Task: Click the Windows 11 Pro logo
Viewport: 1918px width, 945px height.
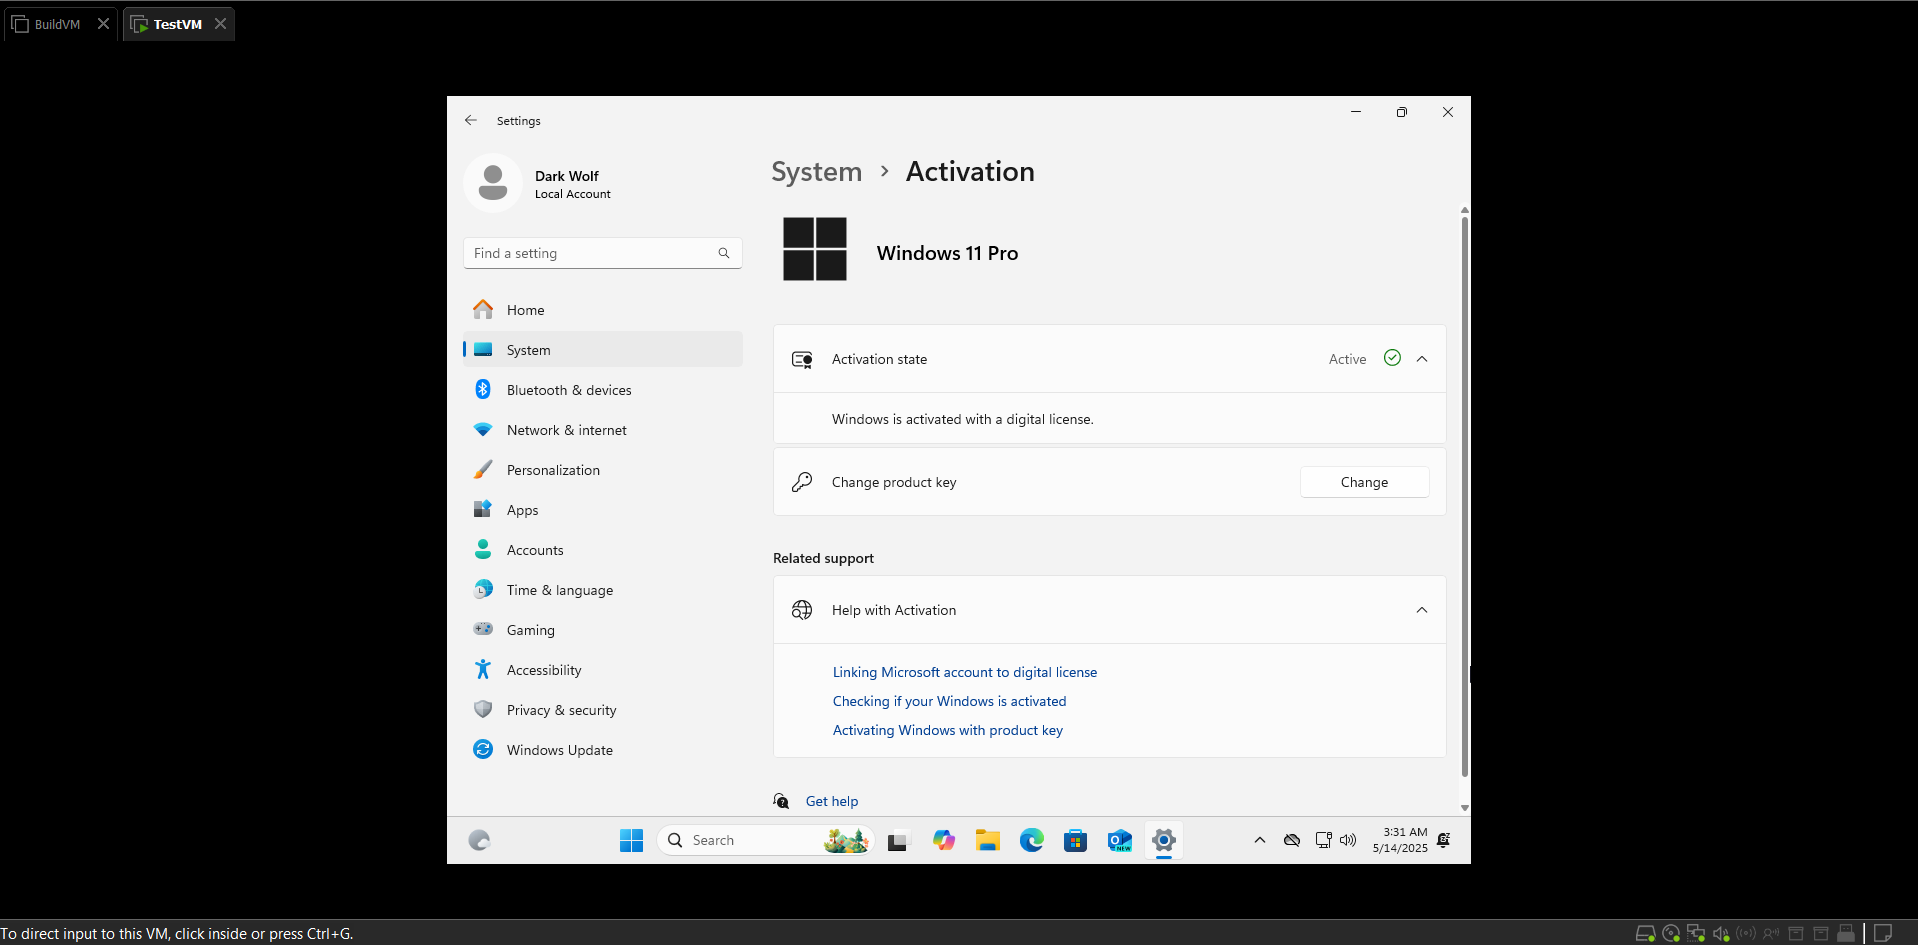Action: (815, 249)
